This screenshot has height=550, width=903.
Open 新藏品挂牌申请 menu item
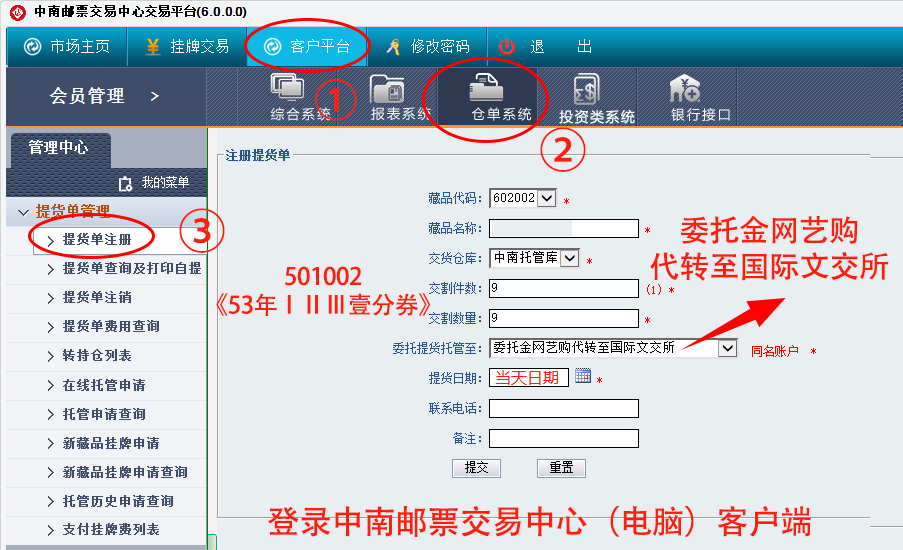click(111, 443)
